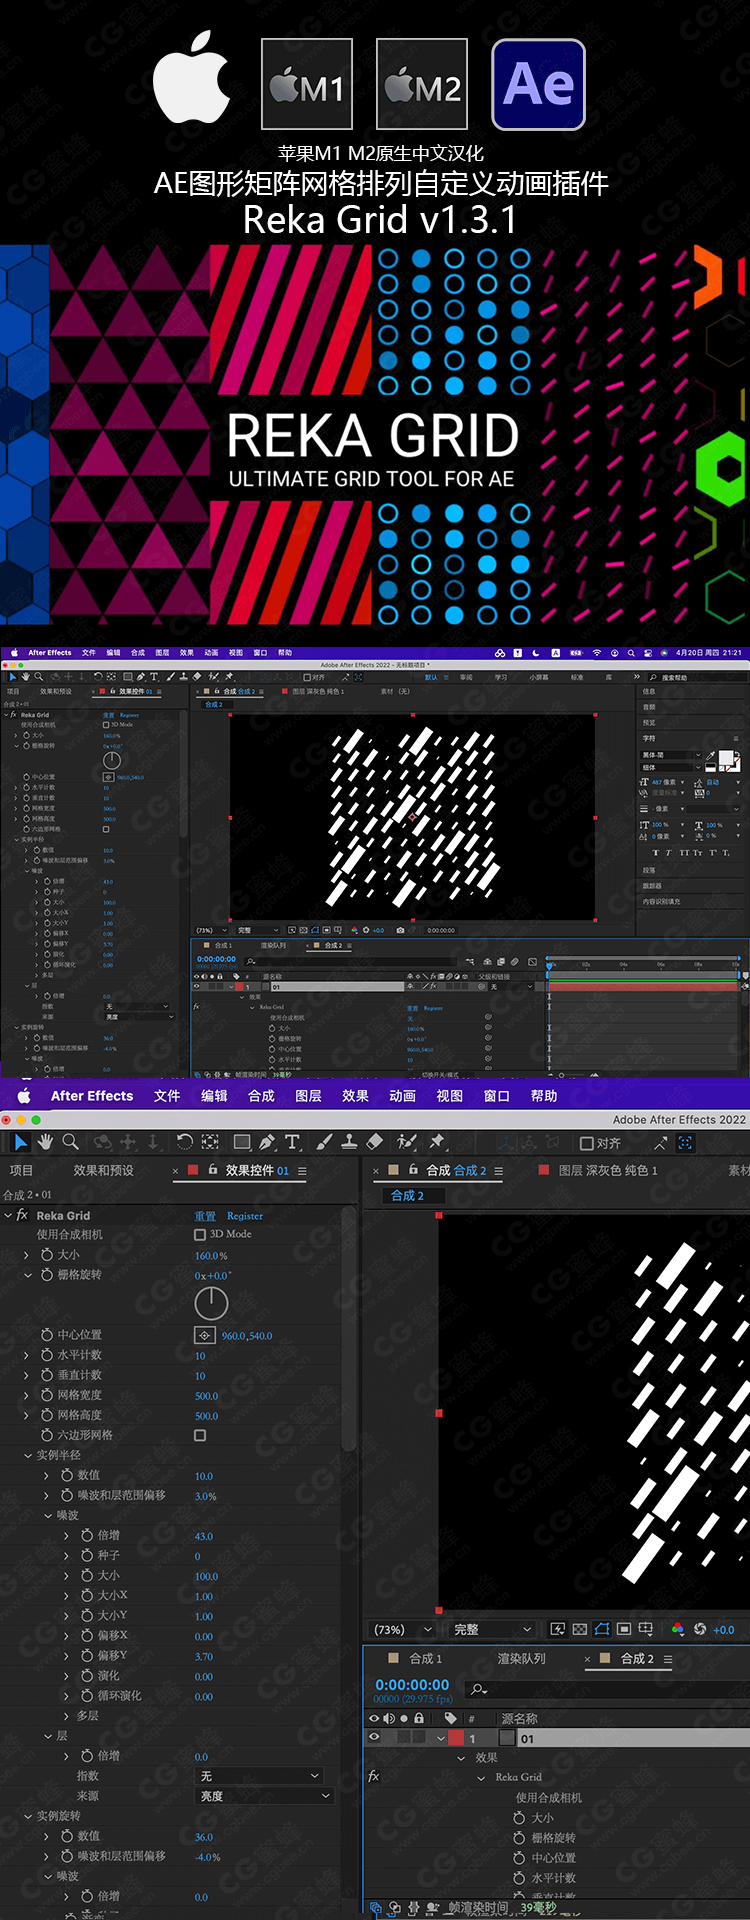Screen dimensions: 750x1920
Task: Select the Type tool in enlarged toolbar
Action: point(292,1142)
